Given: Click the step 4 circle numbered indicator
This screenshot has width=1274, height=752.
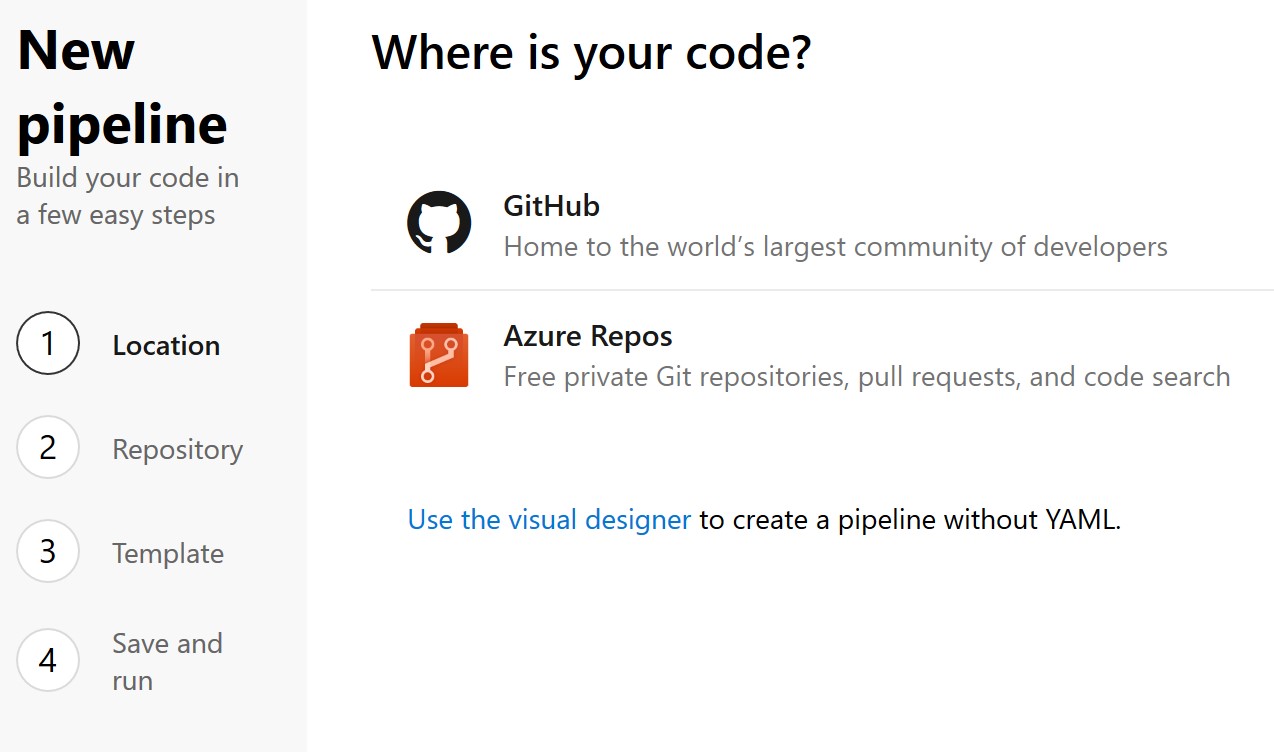Looking at the screenshot, I should pyautogui.click(x=47, y=660).
